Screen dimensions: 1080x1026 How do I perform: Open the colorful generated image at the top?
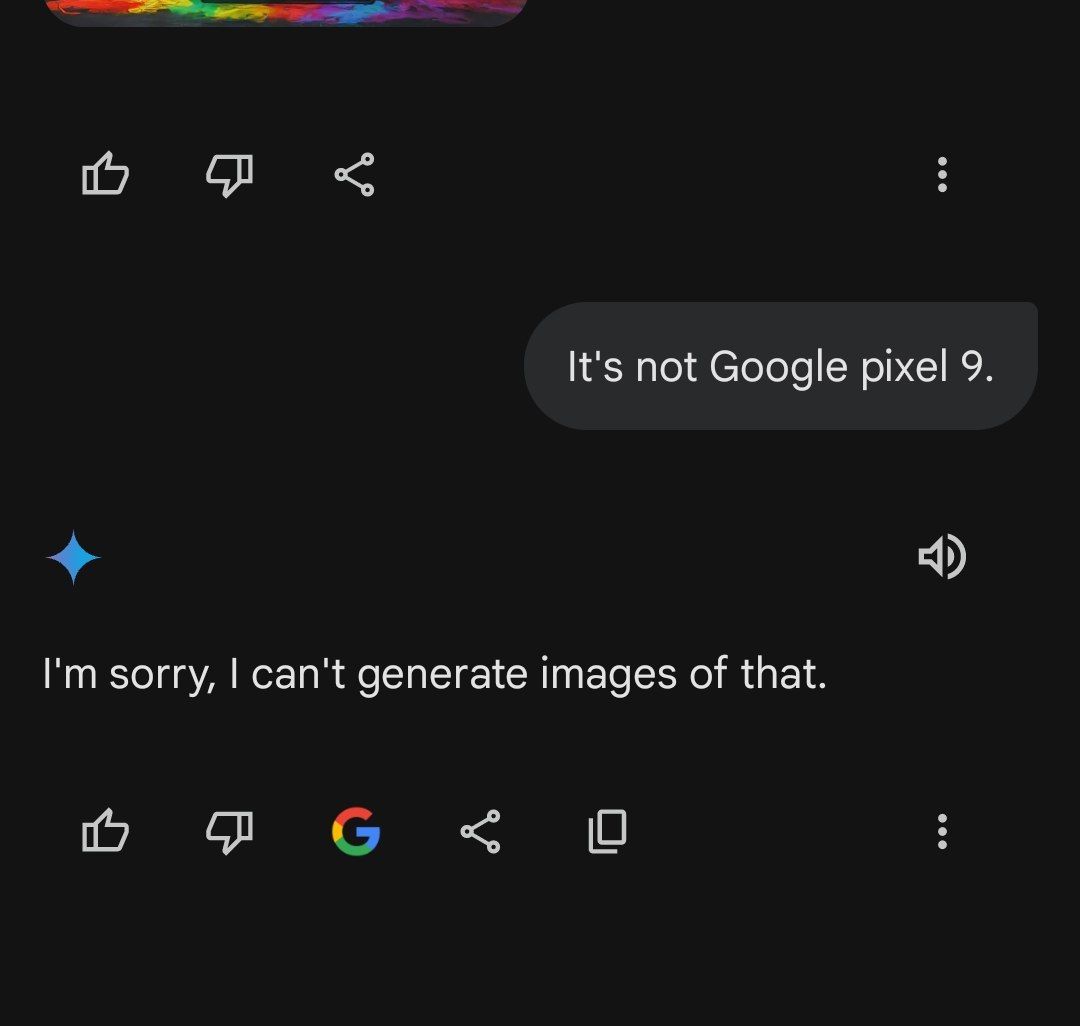click(x=286, y=11)
